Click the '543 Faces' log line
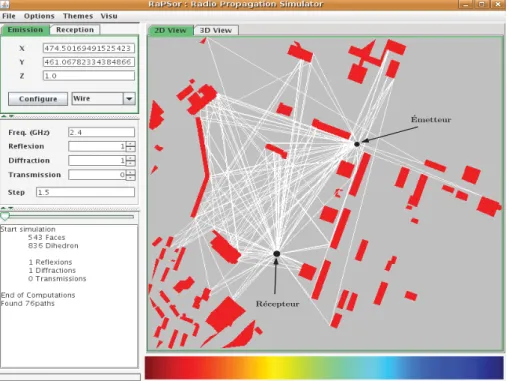Screen dimensions: 509x381 pyautogui.click(x=47, y=237)
